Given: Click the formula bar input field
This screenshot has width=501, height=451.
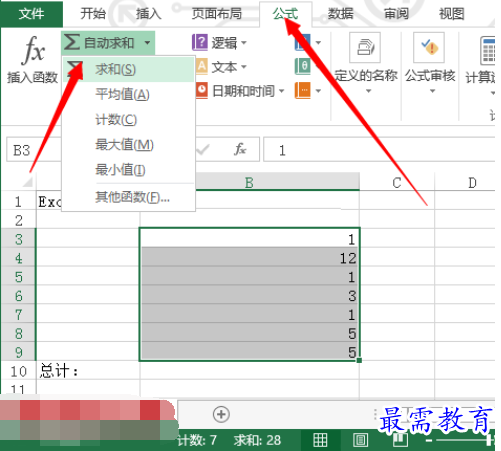Looking at the screenshot, I should tap(379, 150).
